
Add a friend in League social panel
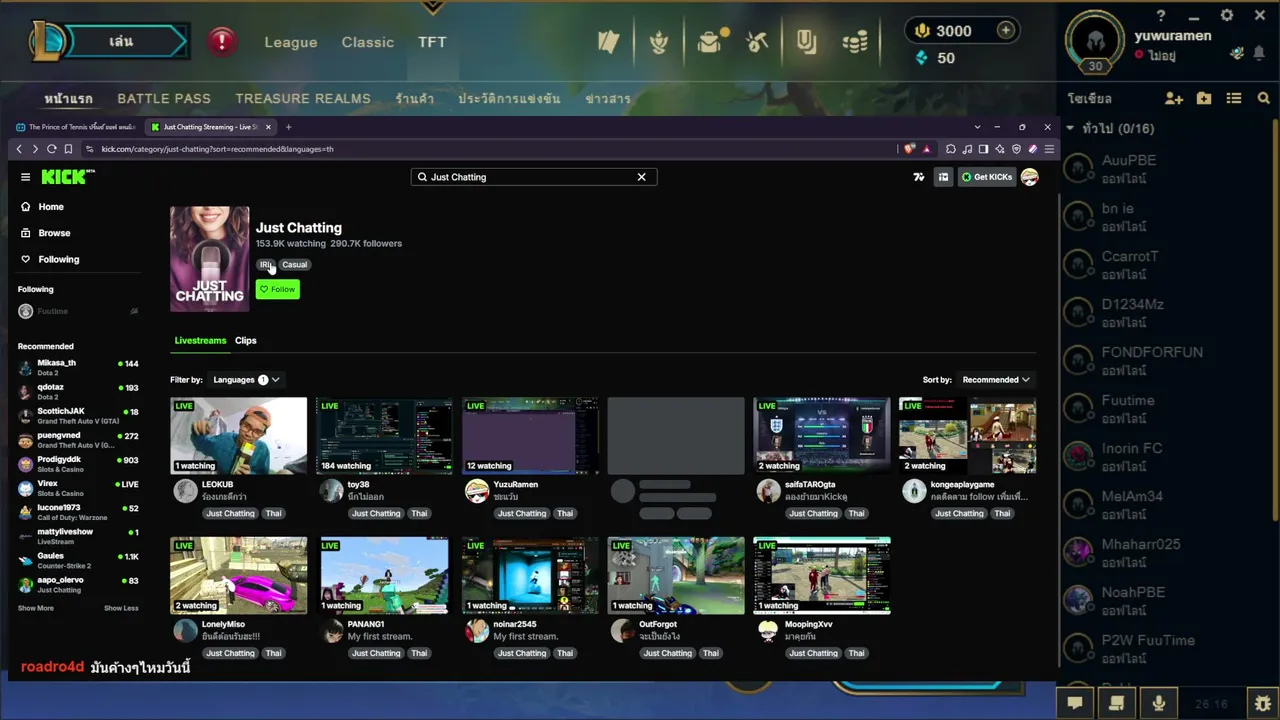pos(1174,99)
